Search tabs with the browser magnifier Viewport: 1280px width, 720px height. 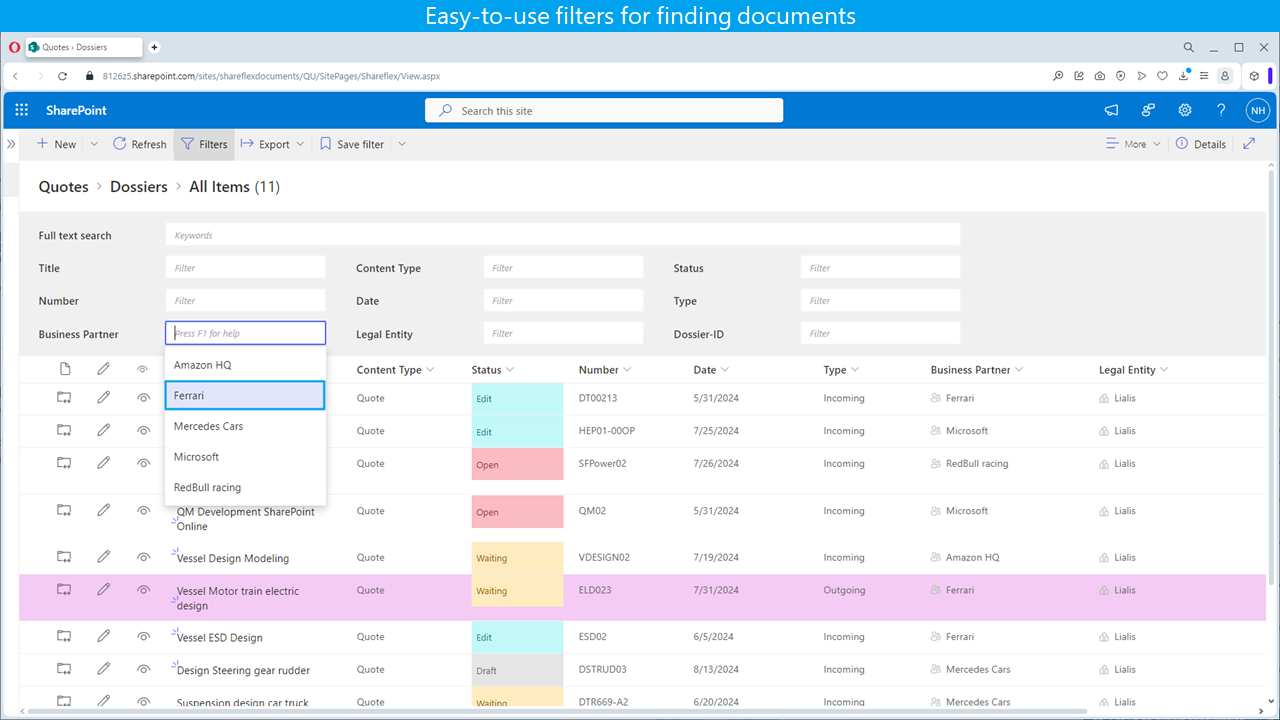click(x=1189, y=47)
